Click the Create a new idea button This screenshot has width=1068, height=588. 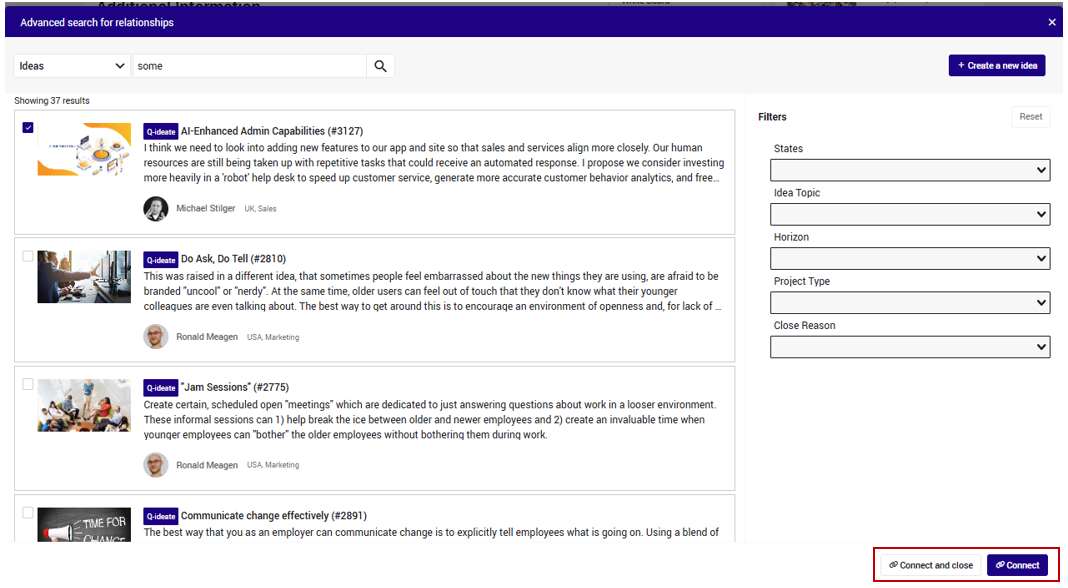(996, 65)
